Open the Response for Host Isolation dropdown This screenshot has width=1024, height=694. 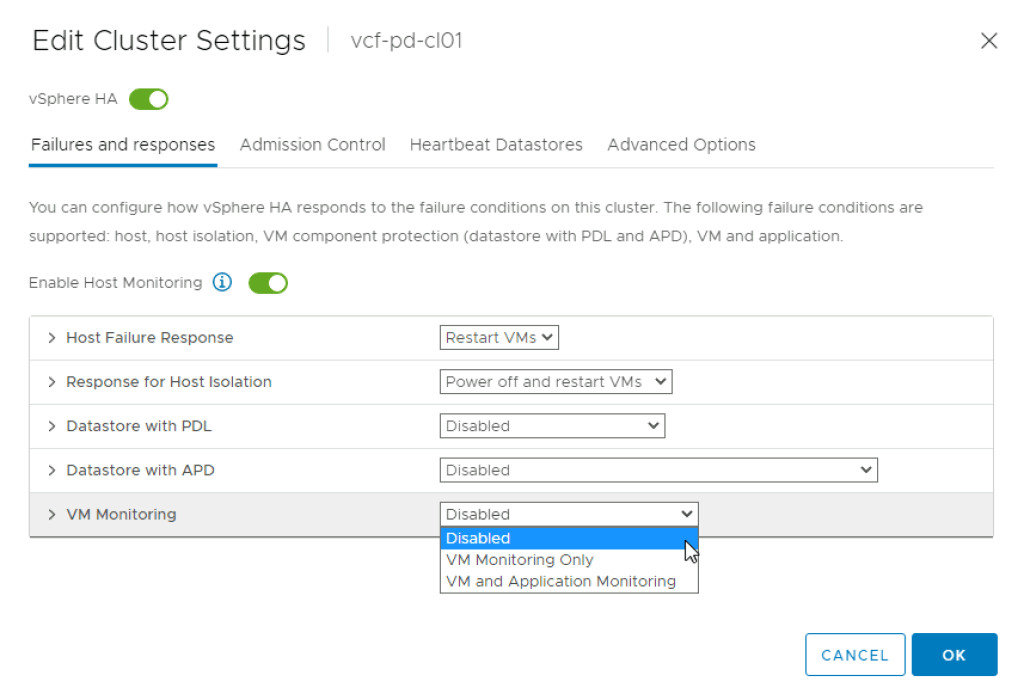(x=556, y=382)
